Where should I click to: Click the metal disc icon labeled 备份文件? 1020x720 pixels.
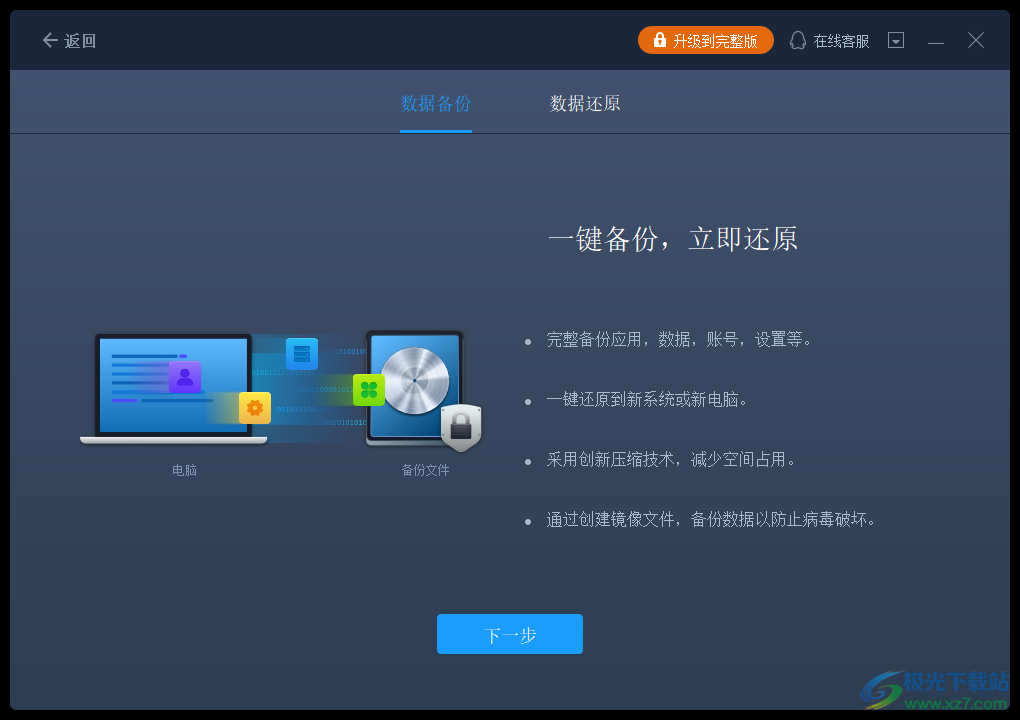[x=413, y=385]
